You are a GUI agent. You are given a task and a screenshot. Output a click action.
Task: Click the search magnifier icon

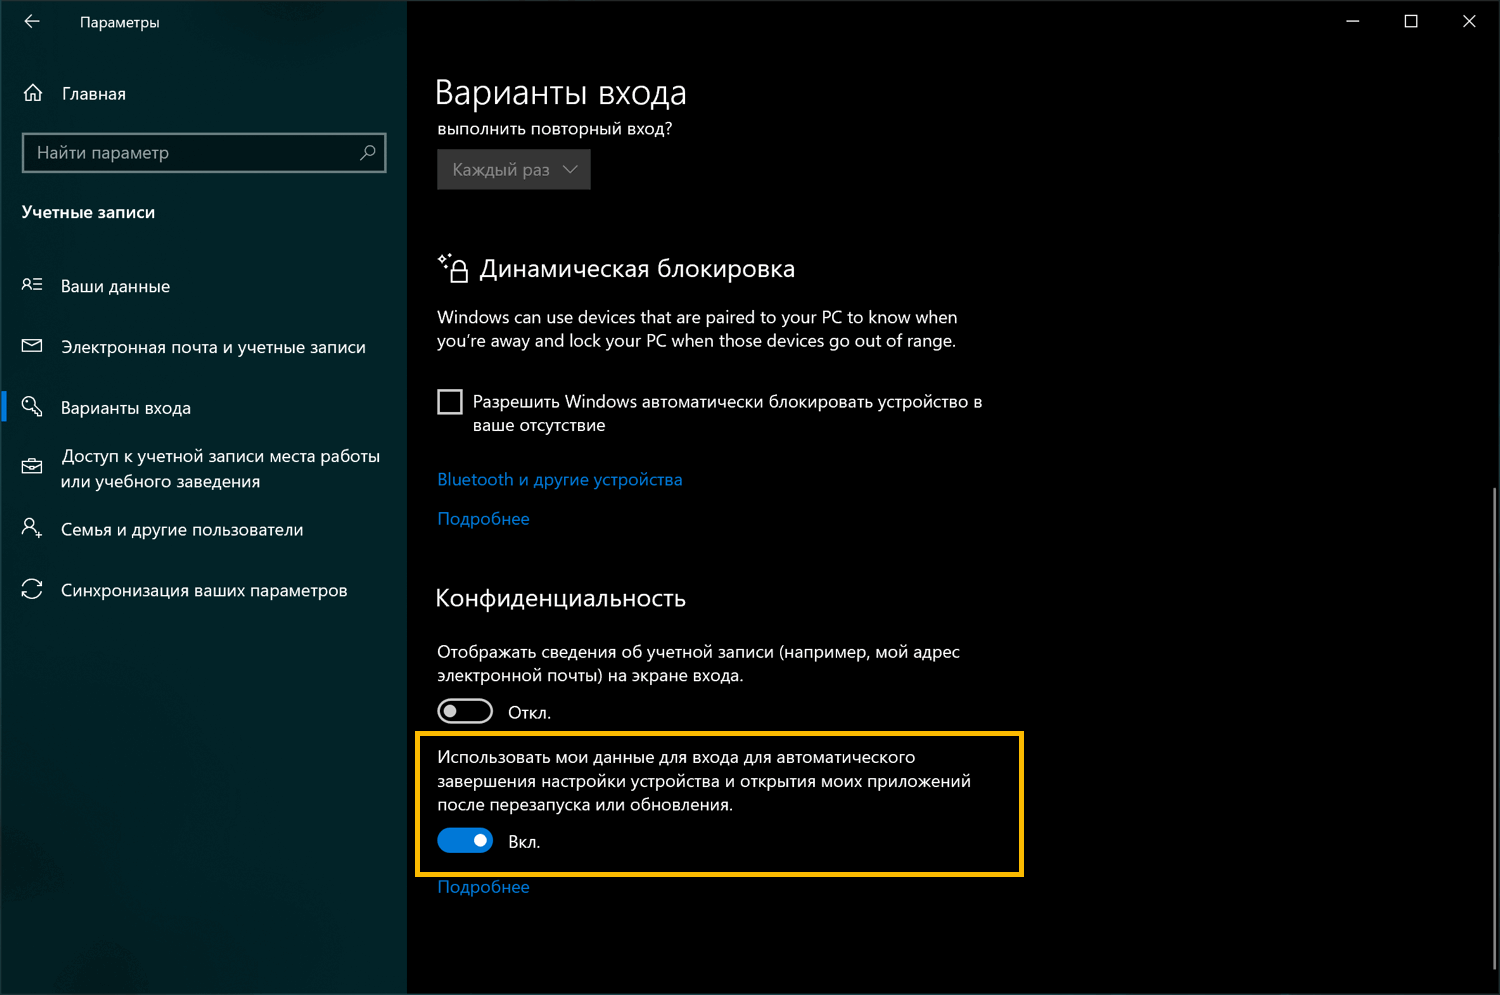pos(368,152)
